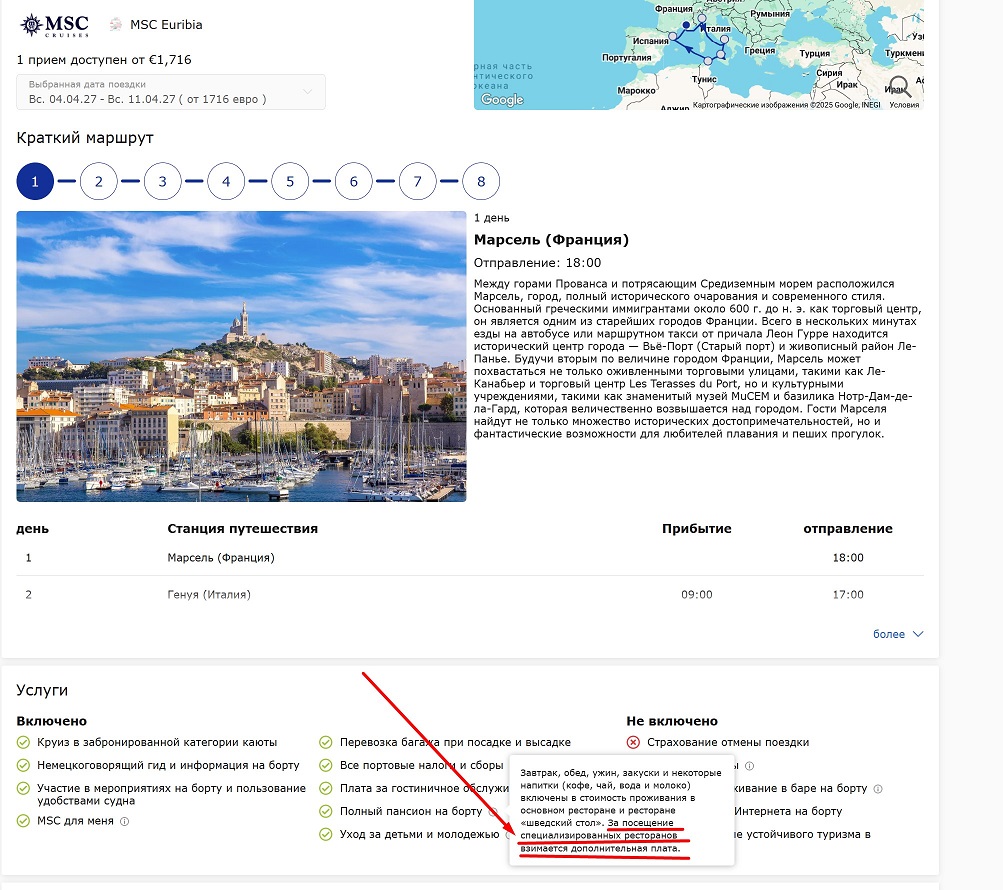Click the Marseille harbor photo
This screenshot has width=1003, height=890.
241,356
